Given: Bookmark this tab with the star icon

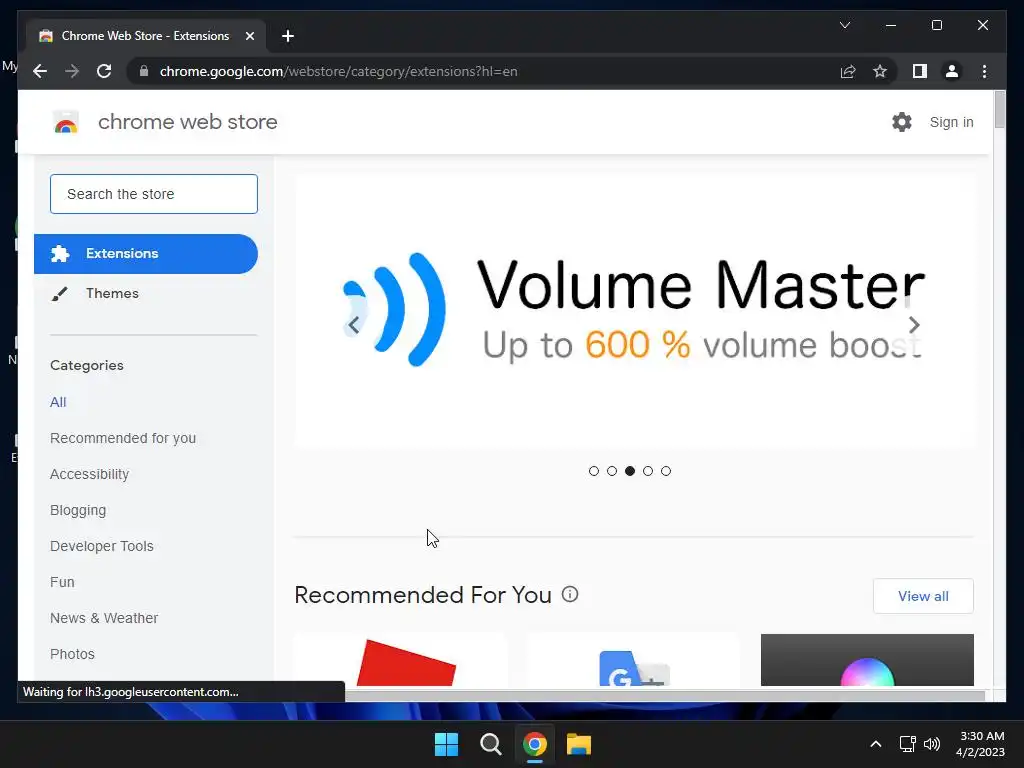Looking at the screenshot, I should click(880, 71).
